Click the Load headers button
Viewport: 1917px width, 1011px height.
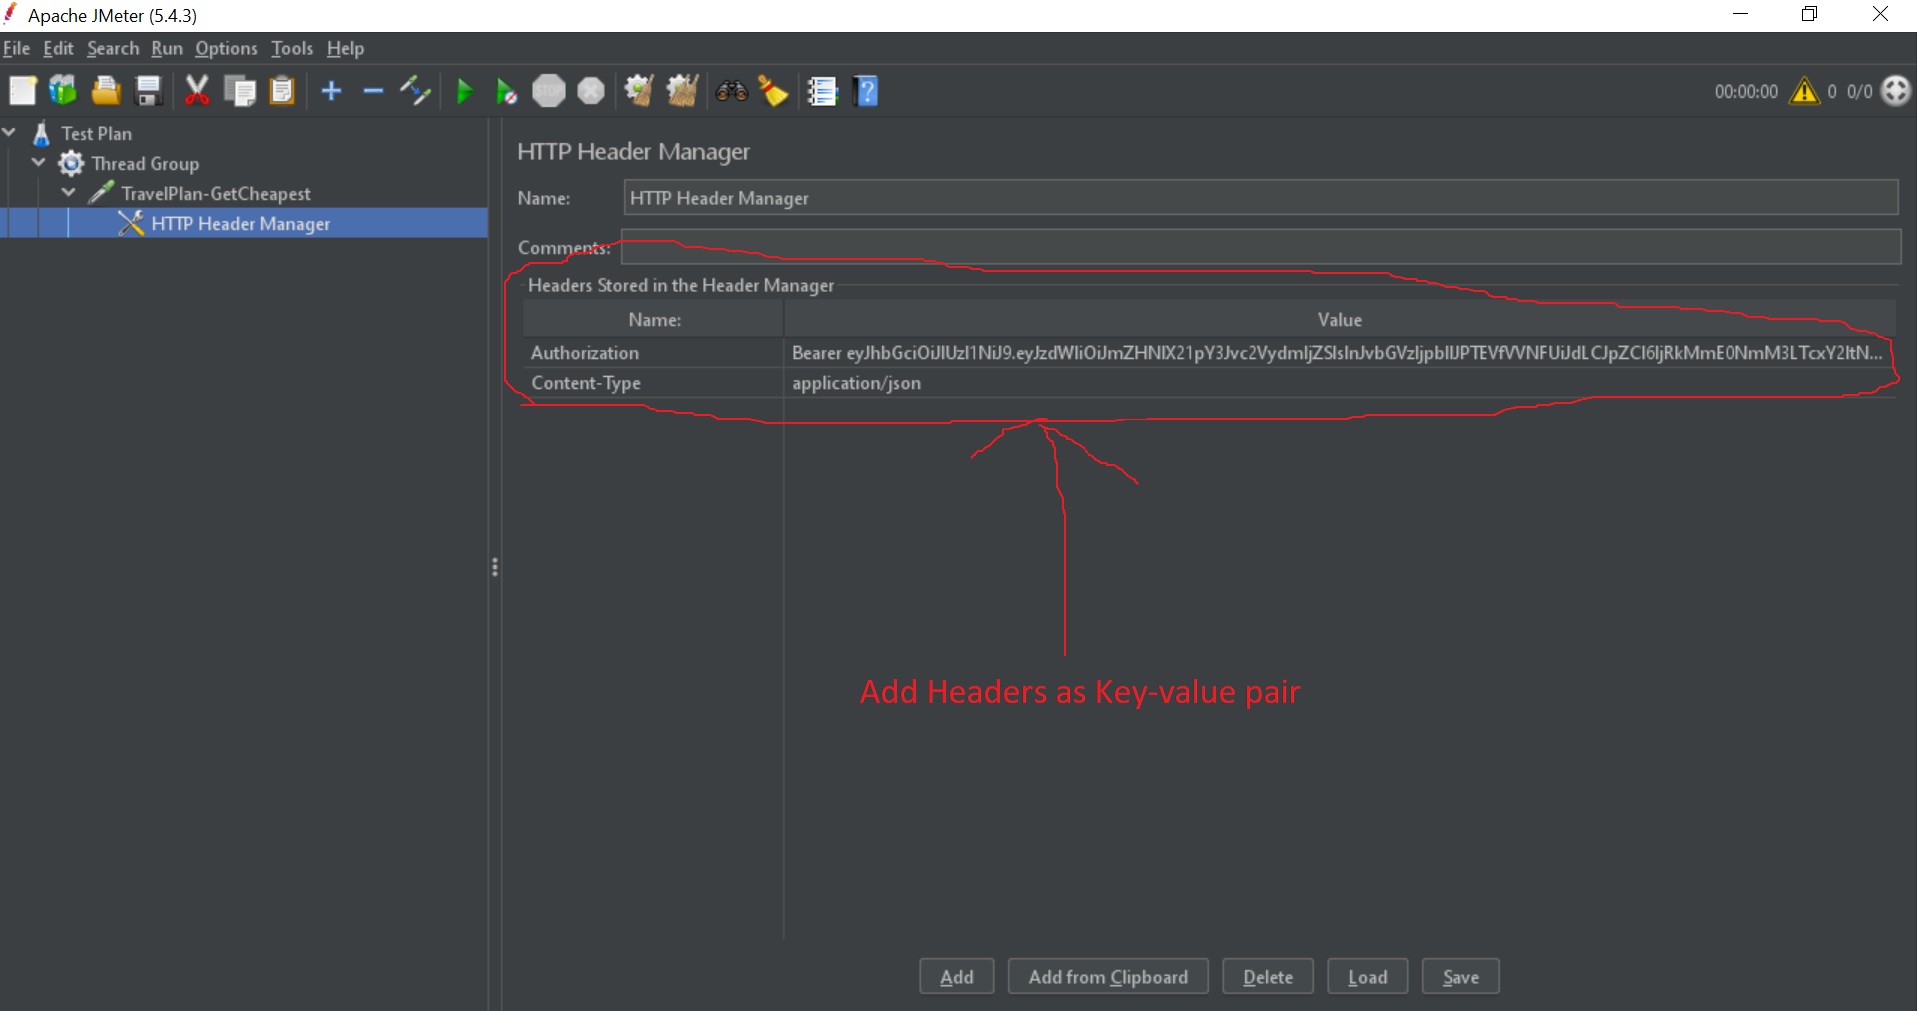[1367, 977]
